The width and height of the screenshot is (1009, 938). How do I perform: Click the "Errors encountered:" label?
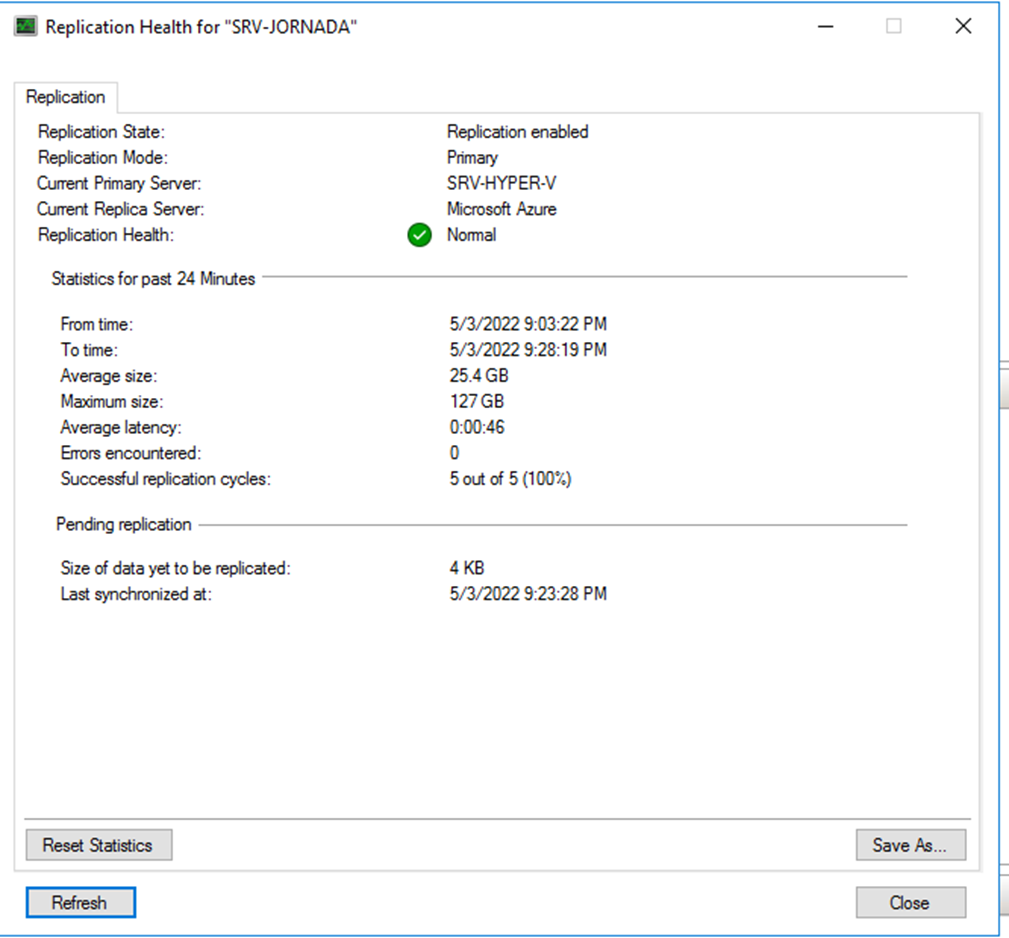tap(131, 453)
